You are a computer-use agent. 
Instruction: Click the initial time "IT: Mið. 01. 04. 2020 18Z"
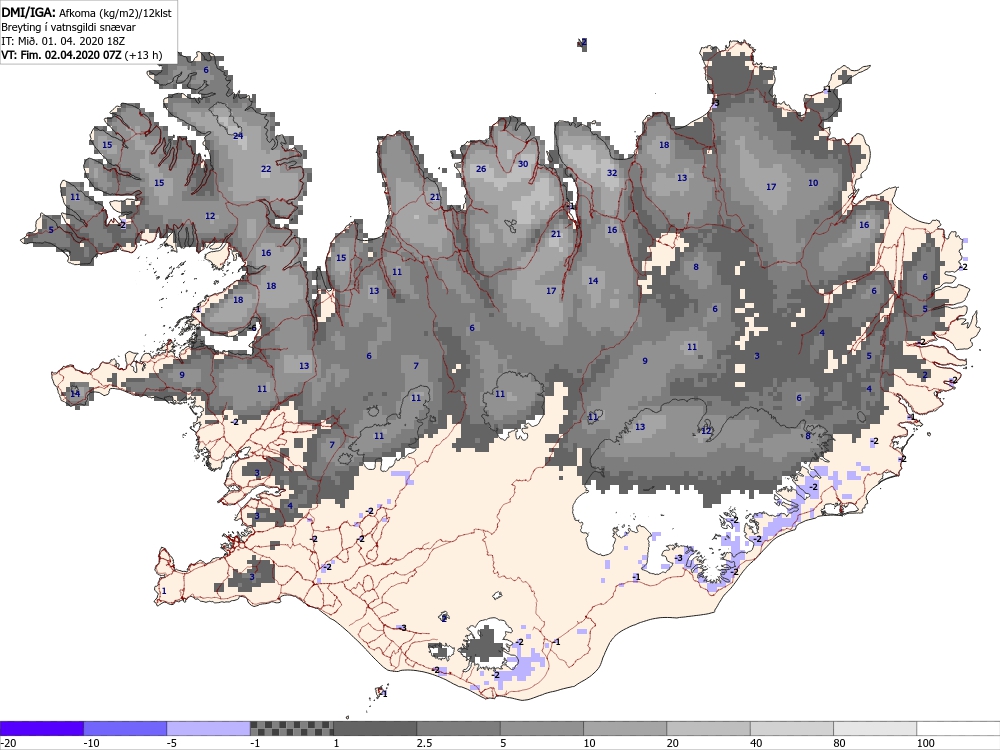[x=63, y=41]
